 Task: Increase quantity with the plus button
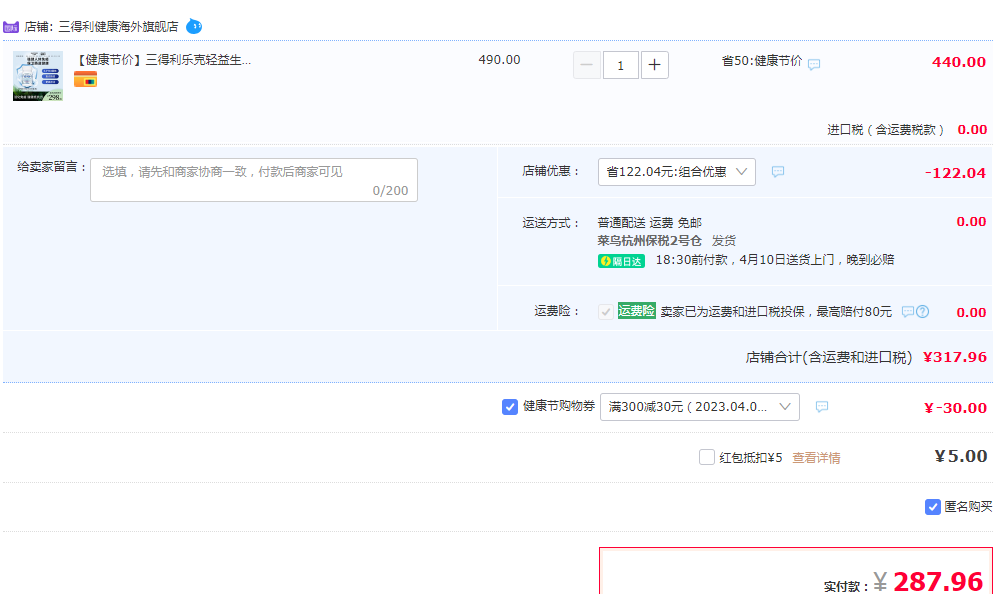pyautogui.click(x=654, y=65)
